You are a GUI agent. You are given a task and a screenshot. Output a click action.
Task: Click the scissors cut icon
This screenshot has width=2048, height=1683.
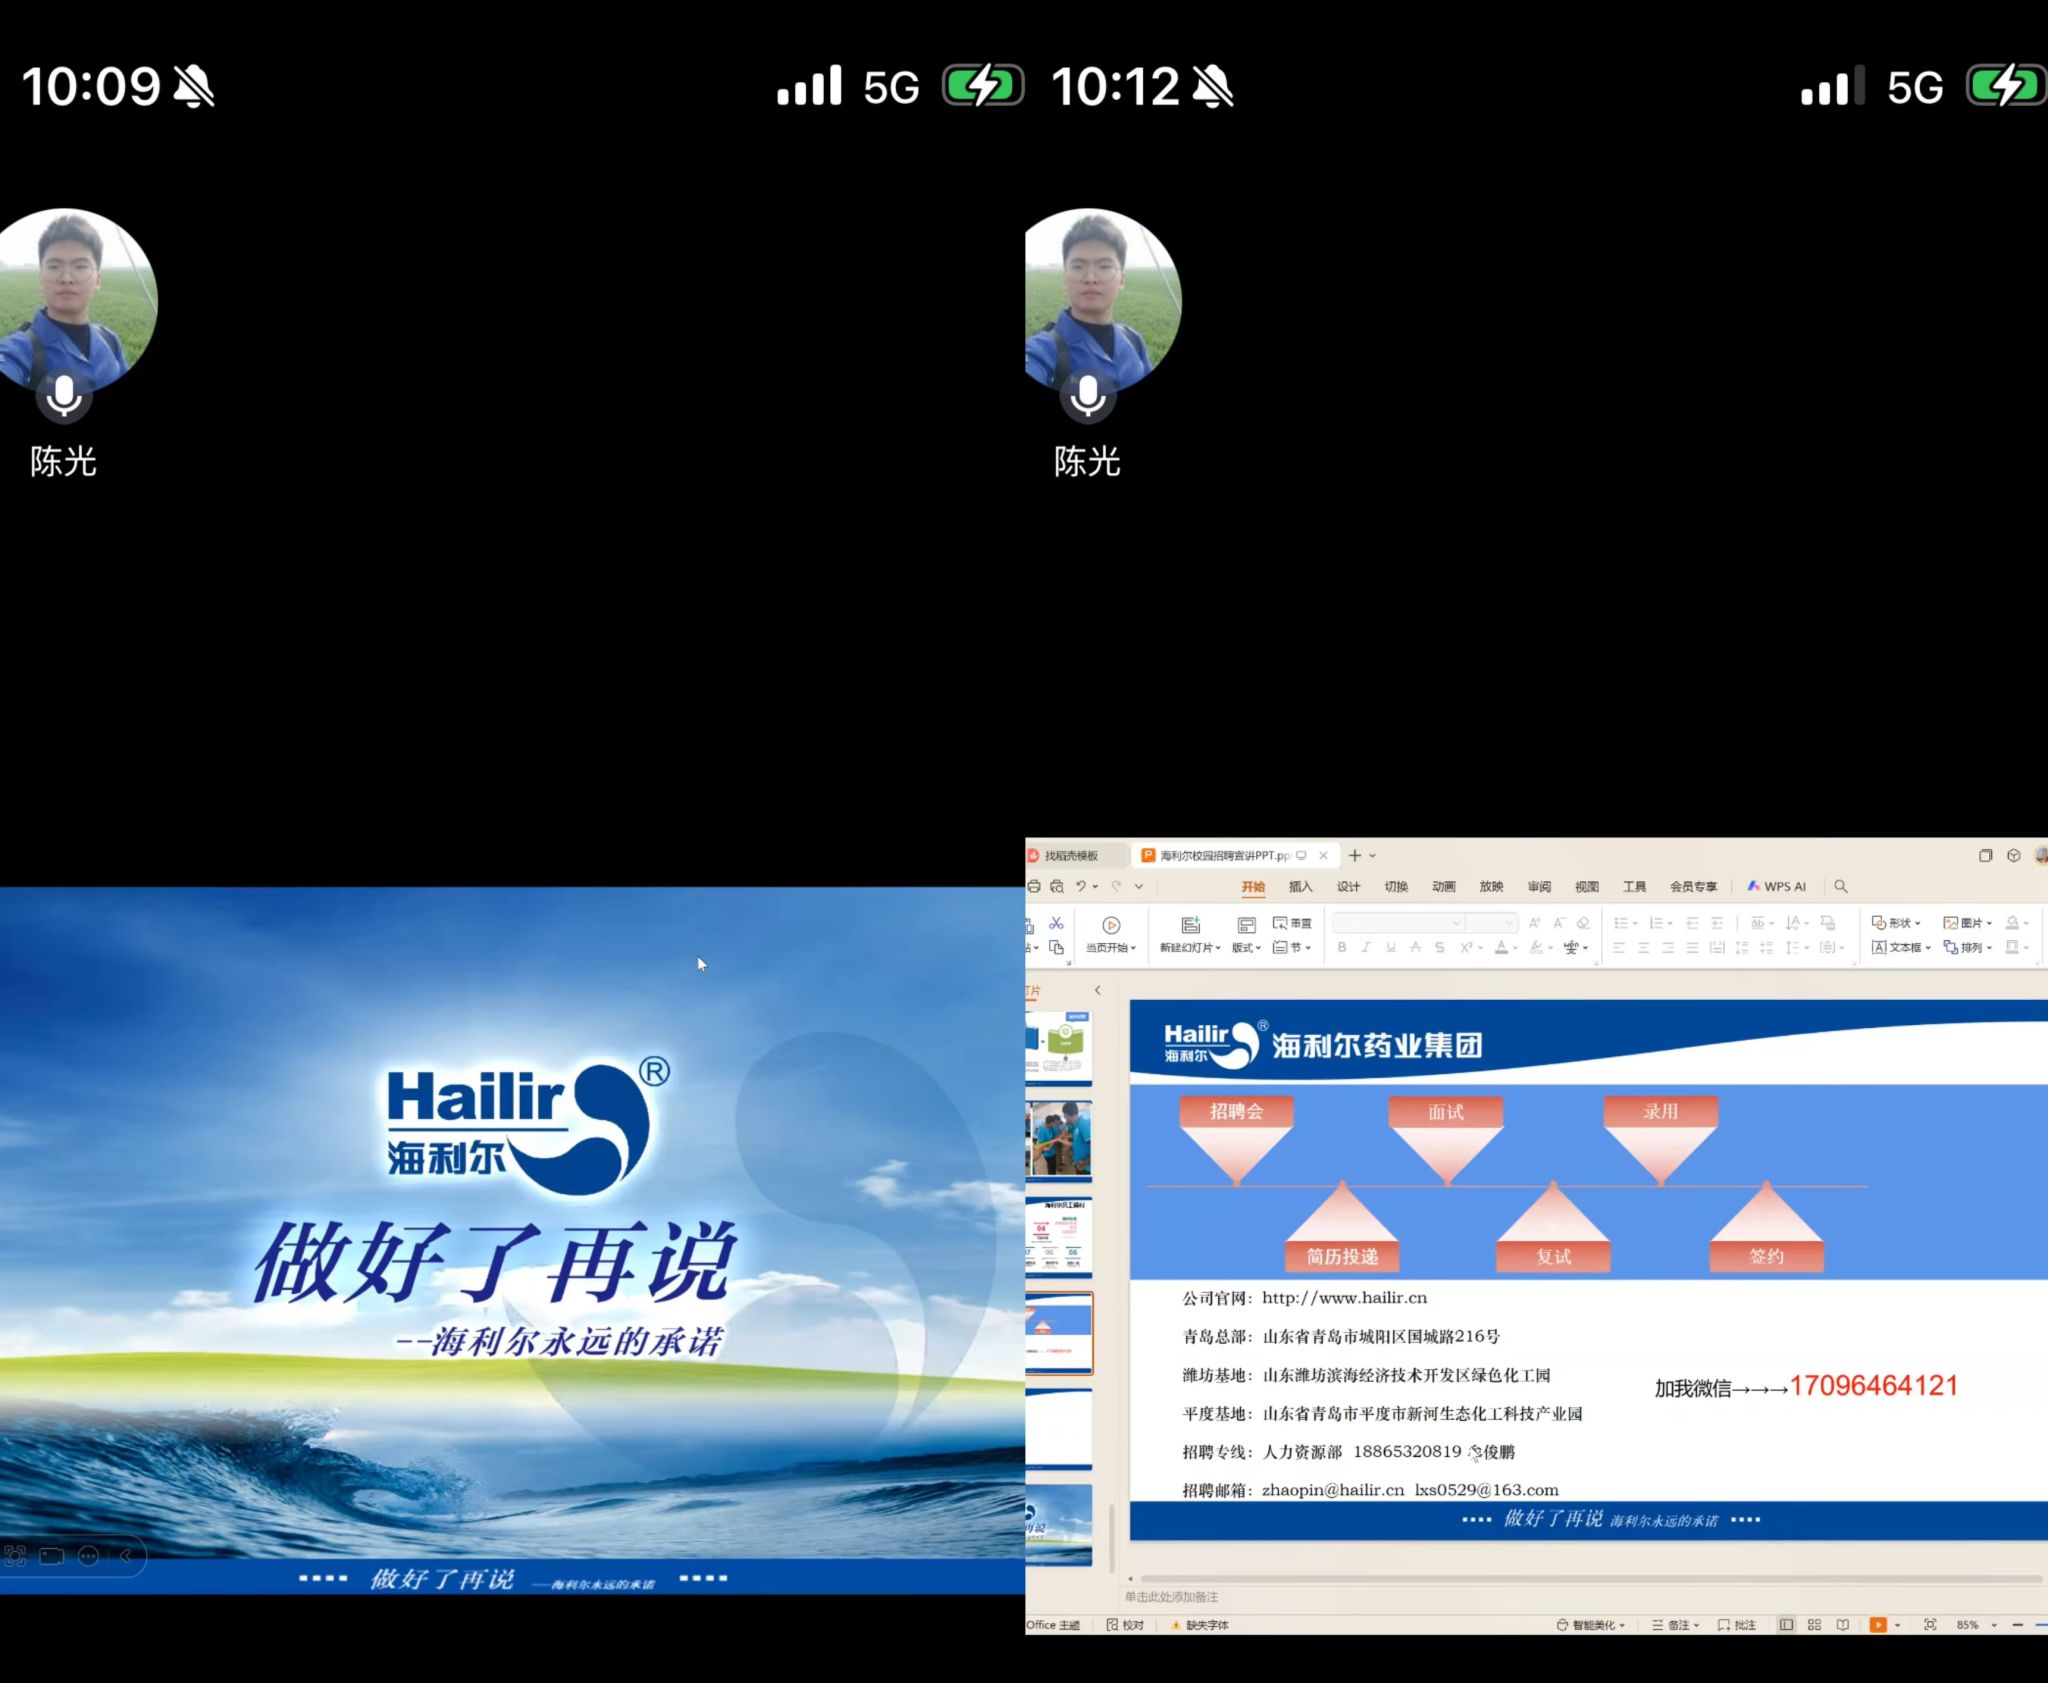[x=1056, y=923]
